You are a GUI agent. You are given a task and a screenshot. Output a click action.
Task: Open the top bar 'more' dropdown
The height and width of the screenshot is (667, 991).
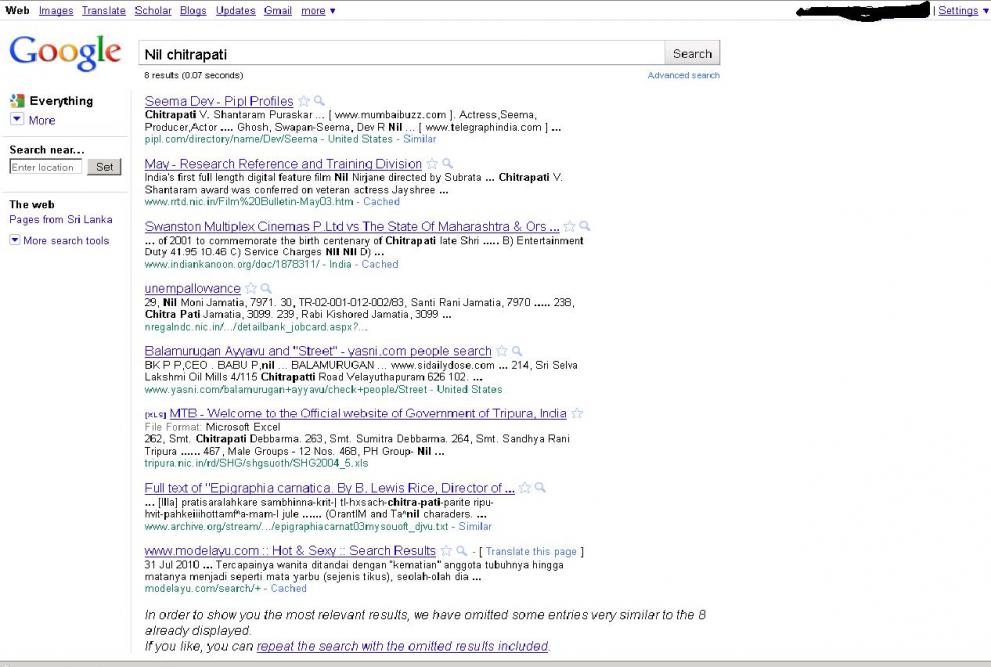point(318,11)
